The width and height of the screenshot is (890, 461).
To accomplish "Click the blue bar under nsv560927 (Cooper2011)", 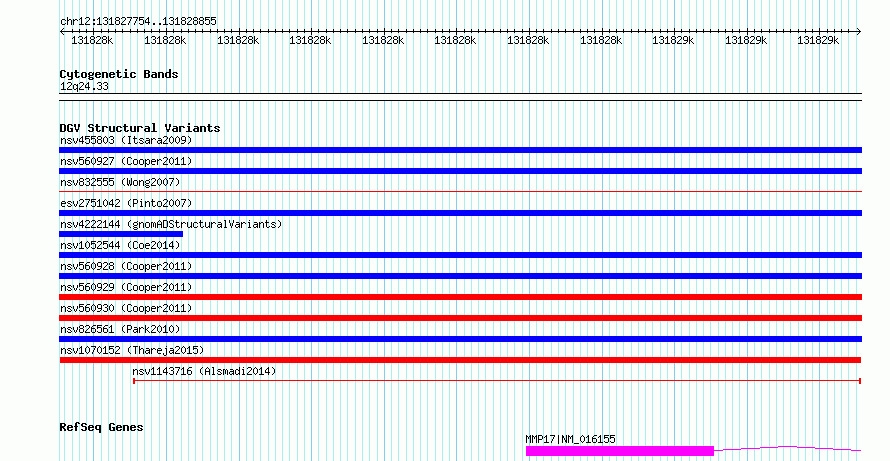I will click(460, 171).
